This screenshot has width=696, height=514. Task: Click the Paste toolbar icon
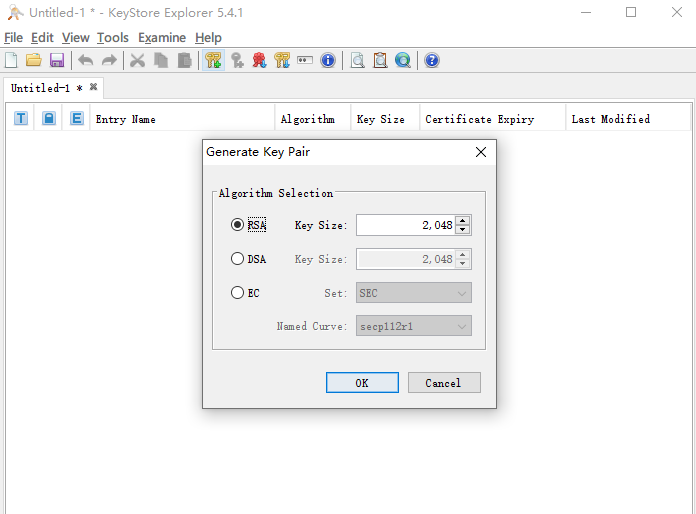point(184,60)
